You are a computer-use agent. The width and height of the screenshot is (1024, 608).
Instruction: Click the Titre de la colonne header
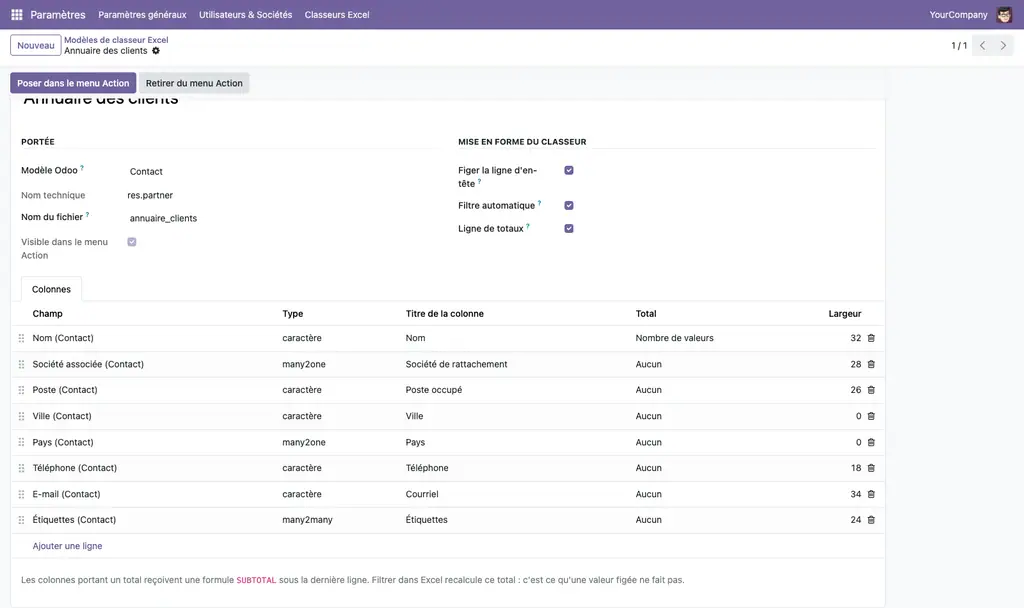[x=445, y=313]
